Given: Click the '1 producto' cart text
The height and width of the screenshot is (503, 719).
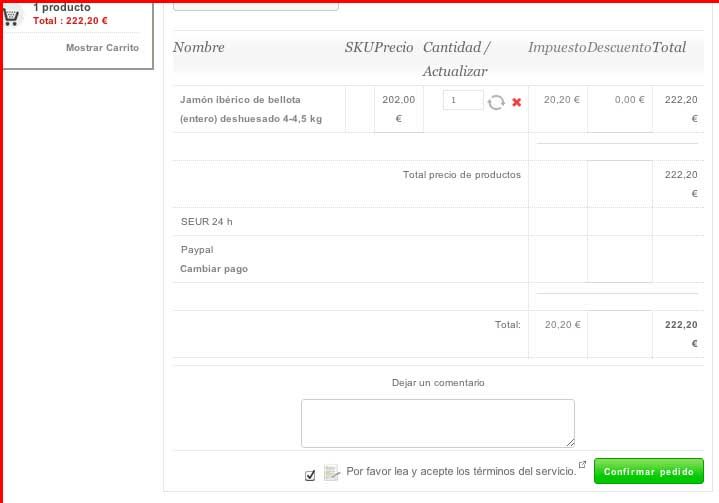Looking at the screenshot, I should (x=61, y=7).
